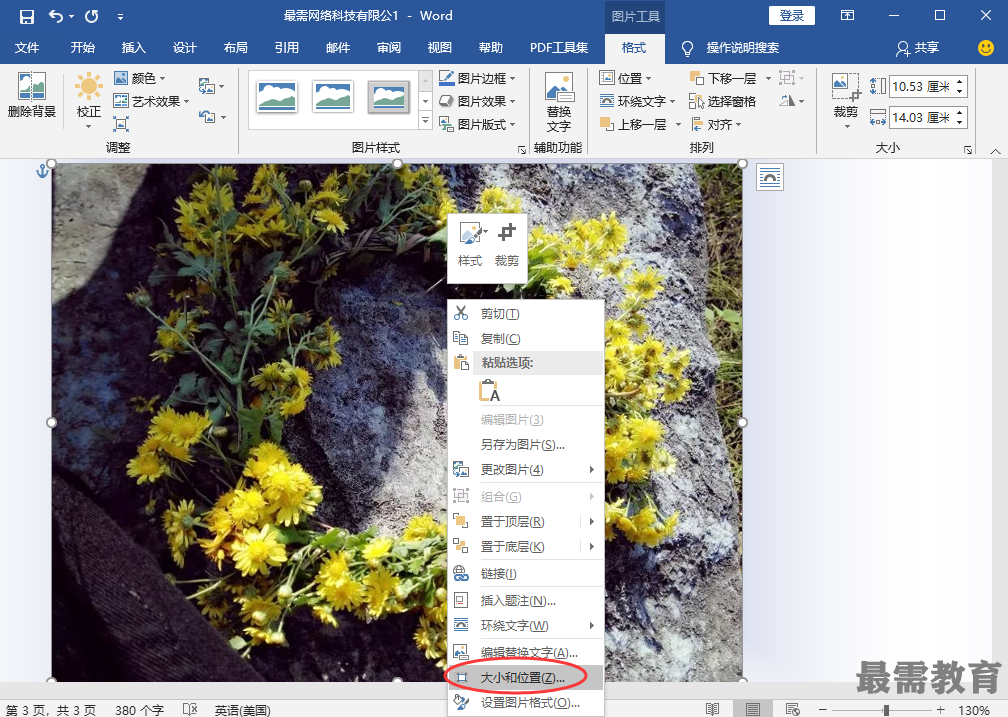Image resolution: width=1008 pixels, height=717 pixels.
Task: Switch to the 插入 Insert tab
Action: point(134,48)
